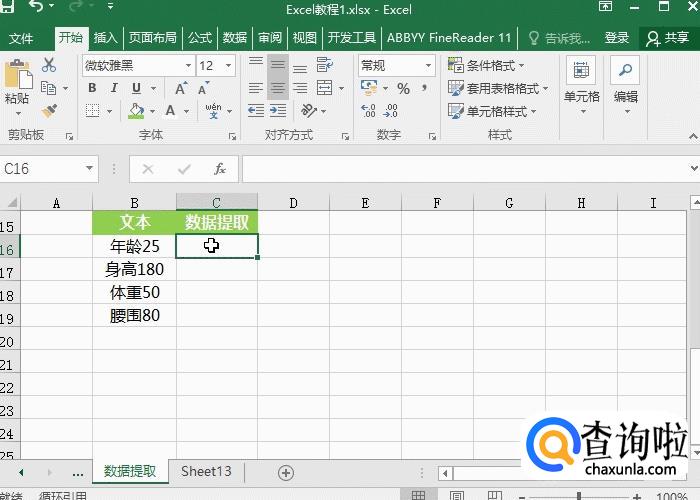Switch to the 数据 Data tab
Image resolution: width=700 pixels, height=500 pixels.
tap(235, 38)
